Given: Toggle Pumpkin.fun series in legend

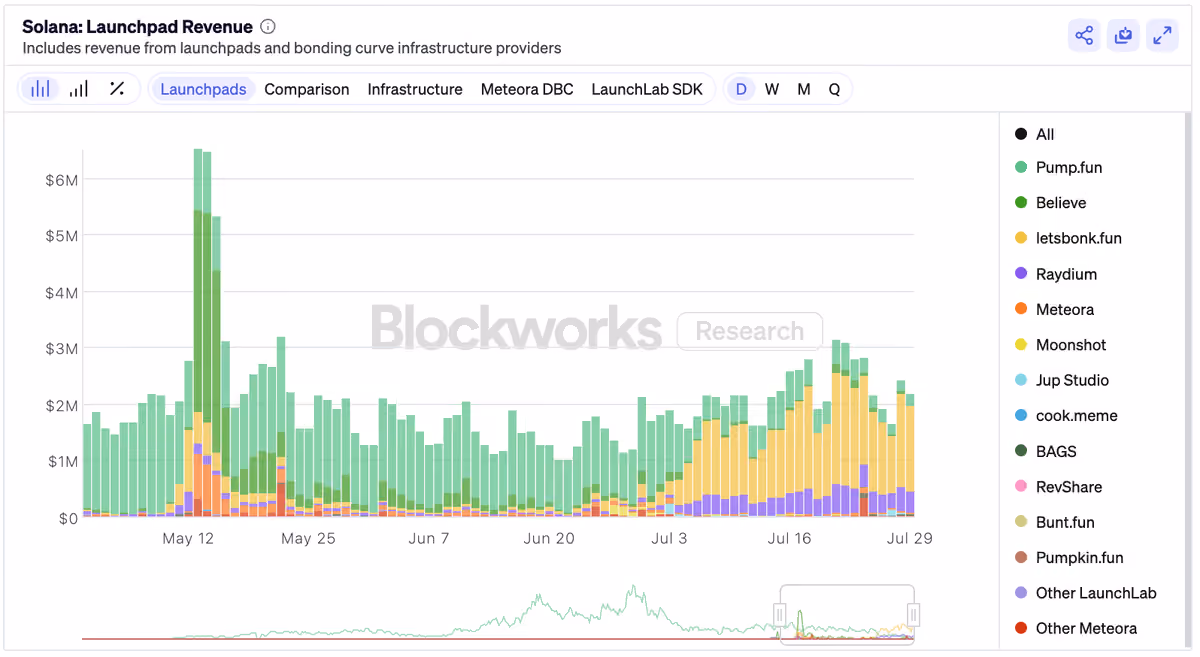Looking at the screenshot, I should (1069, 557).
